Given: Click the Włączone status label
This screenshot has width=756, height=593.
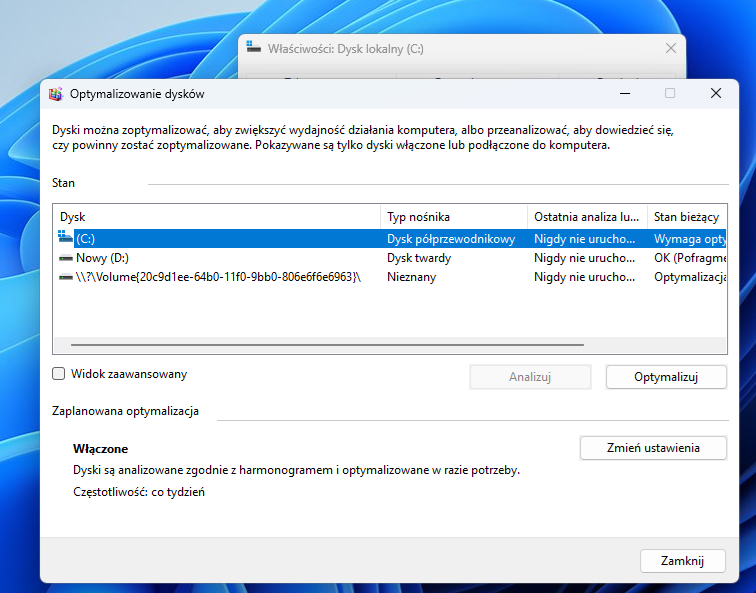Looking at the screenshot, I should click(x=100, y=449).
